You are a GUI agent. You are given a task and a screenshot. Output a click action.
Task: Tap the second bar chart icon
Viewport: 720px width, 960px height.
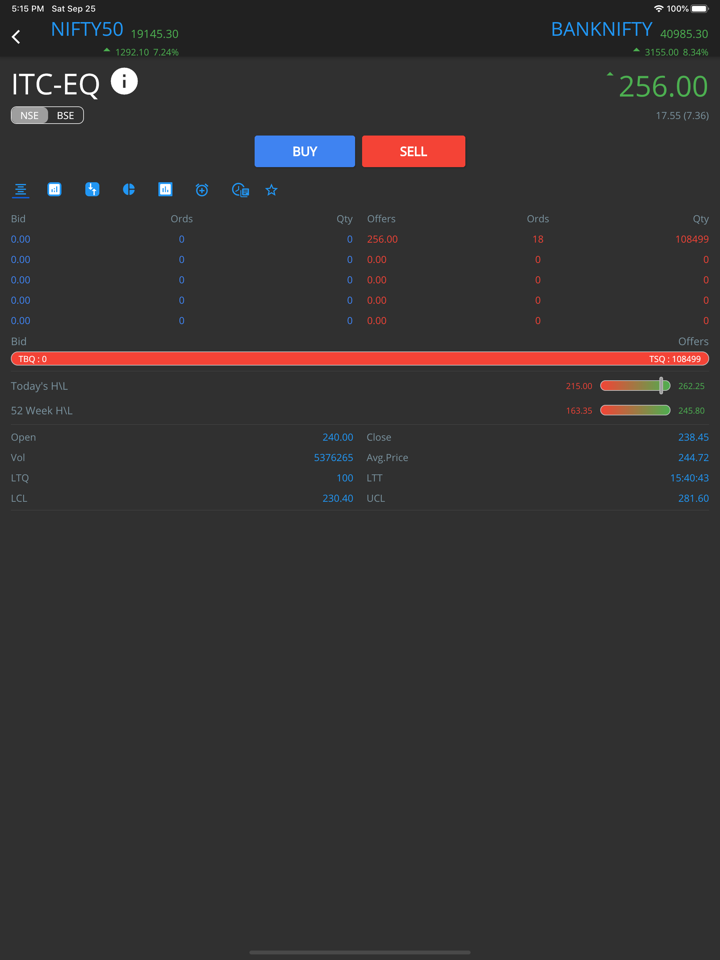[165, 189]
